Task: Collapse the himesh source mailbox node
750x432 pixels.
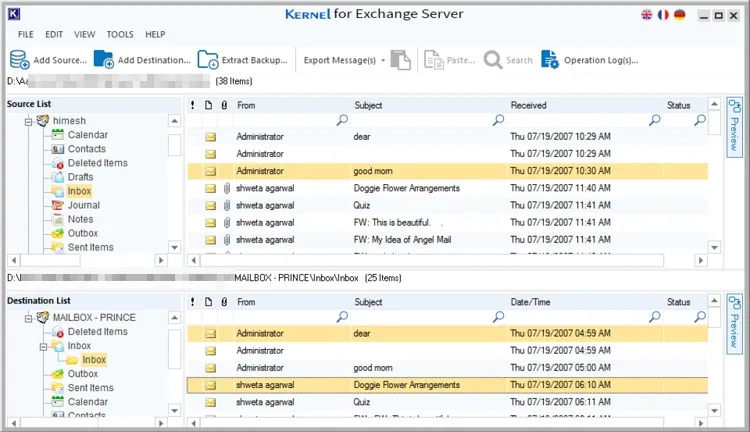Action: pyautogui.click(x=28, y=122)
